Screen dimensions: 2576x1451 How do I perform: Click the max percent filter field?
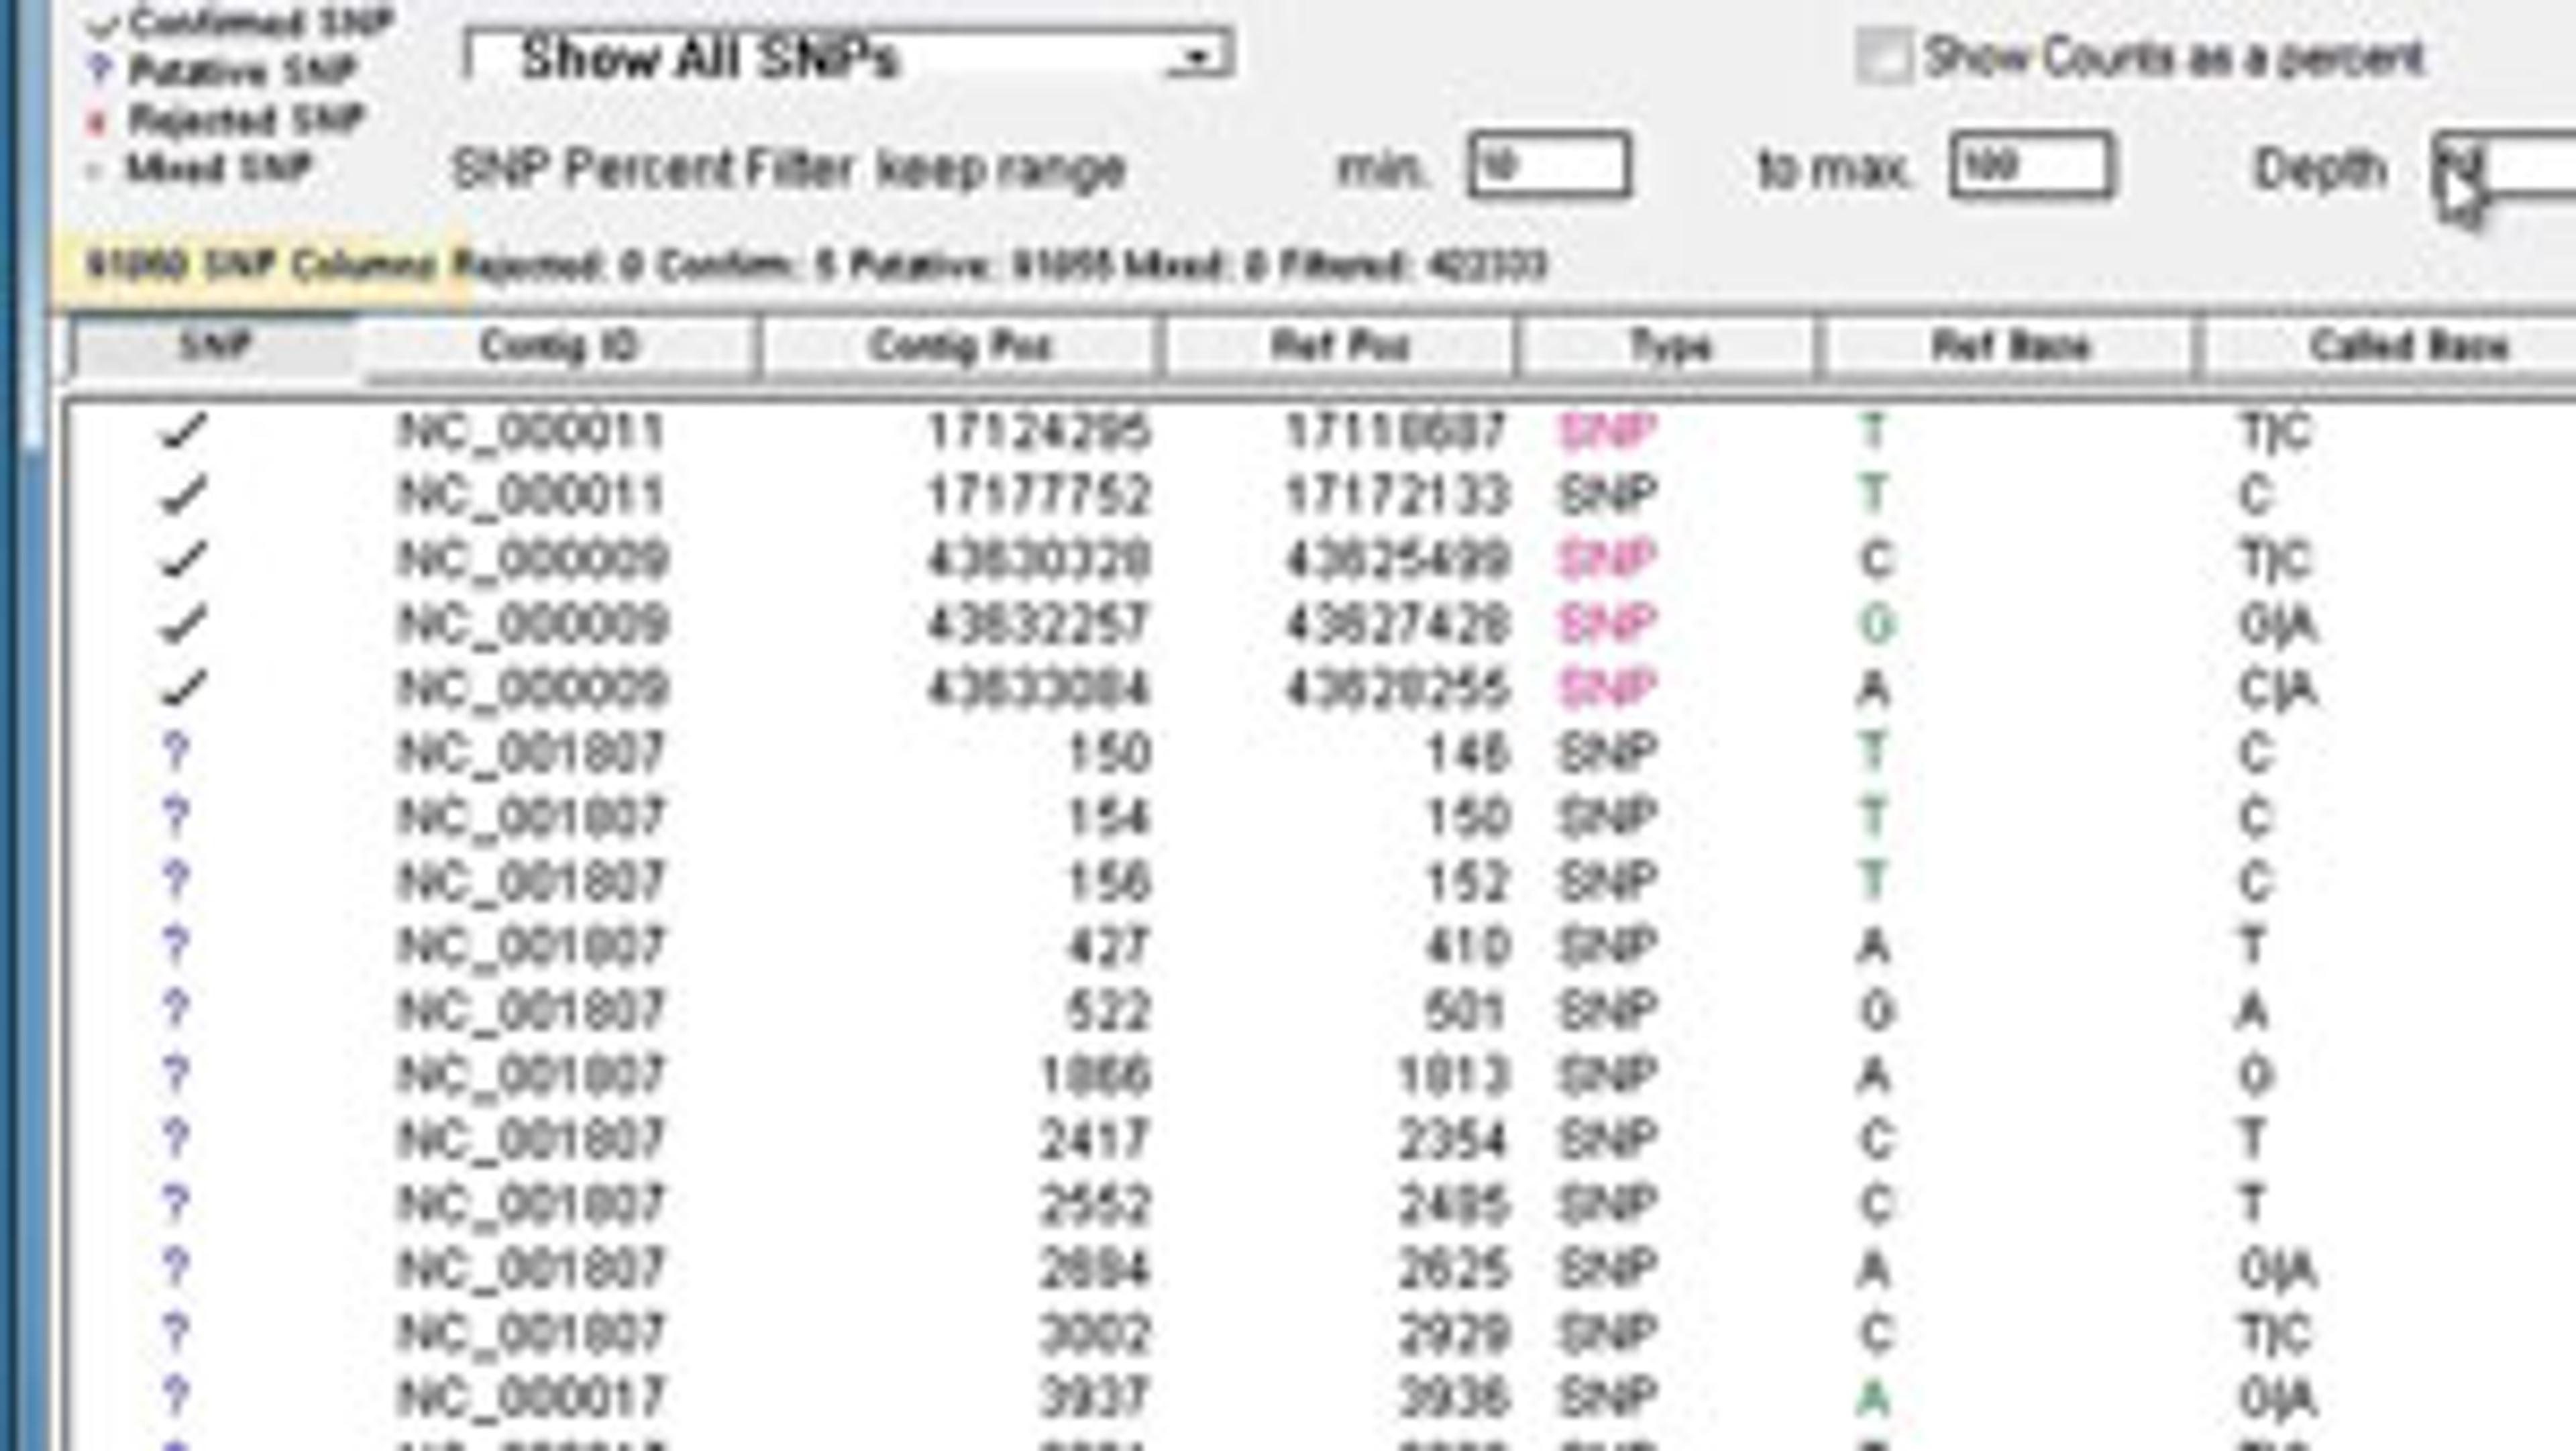(x=2031, y=166)
